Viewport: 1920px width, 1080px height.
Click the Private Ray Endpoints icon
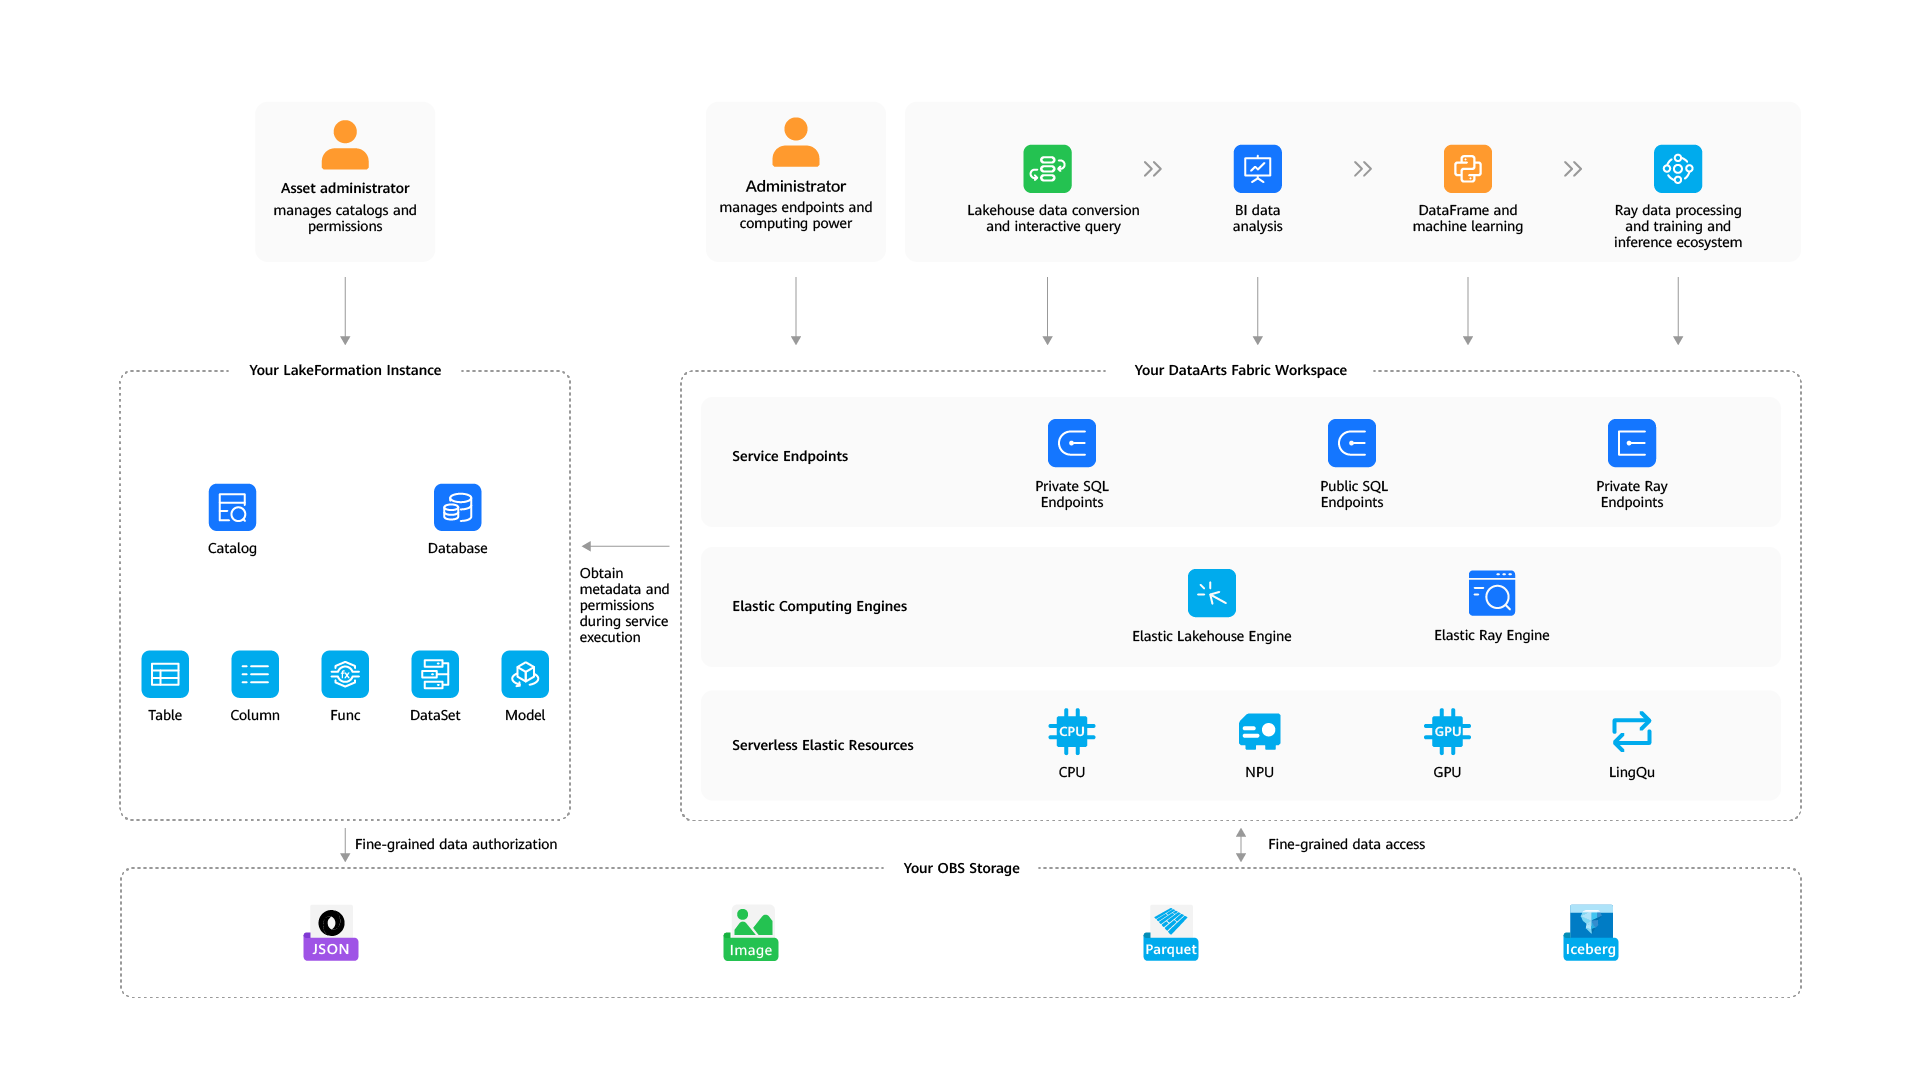pyautogui.click(x=1631, y=443)
